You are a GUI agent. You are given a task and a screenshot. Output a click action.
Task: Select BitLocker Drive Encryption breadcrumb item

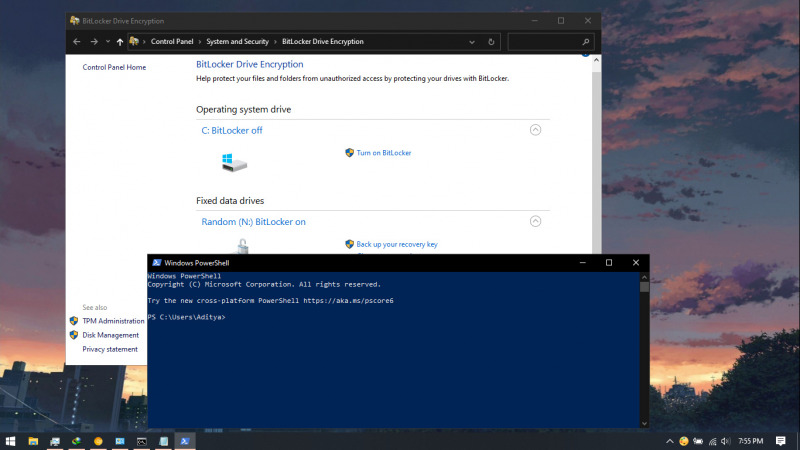(322, 42)
